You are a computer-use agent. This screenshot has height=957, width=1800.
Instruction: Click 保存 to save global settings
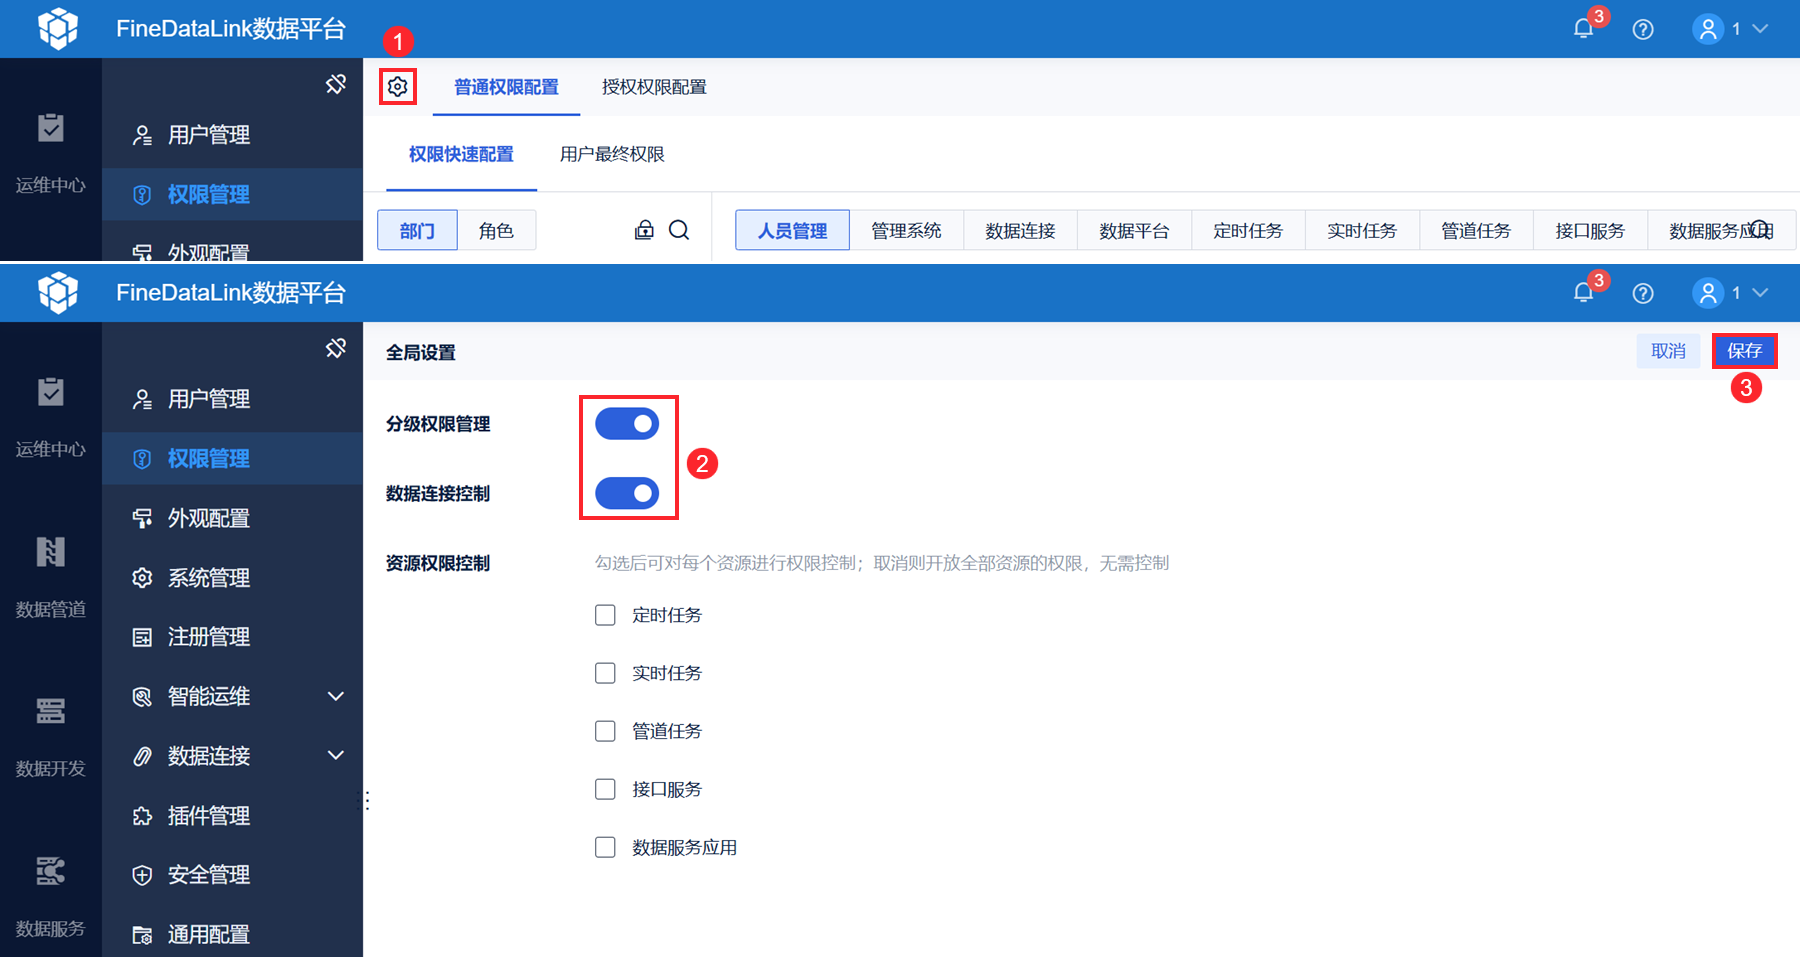click(1744, 351)
